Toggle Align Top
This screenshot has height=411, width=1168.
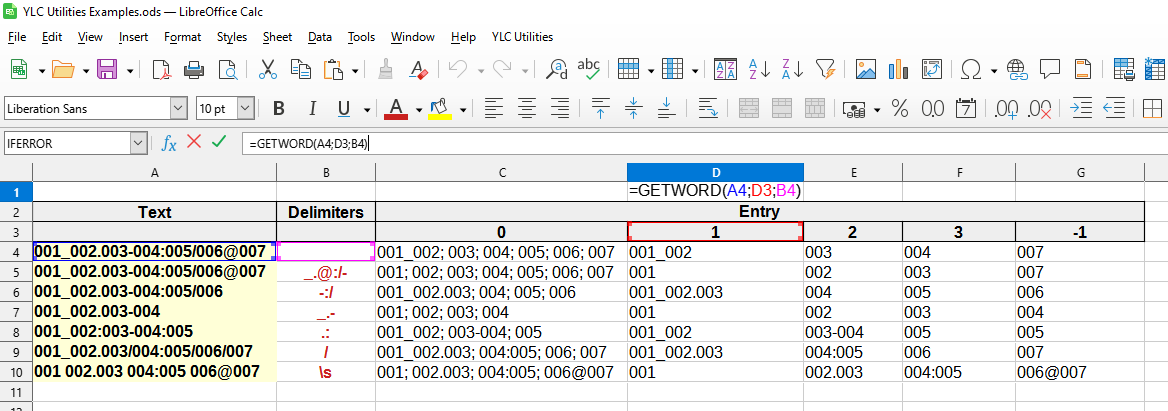click(600, 109)
